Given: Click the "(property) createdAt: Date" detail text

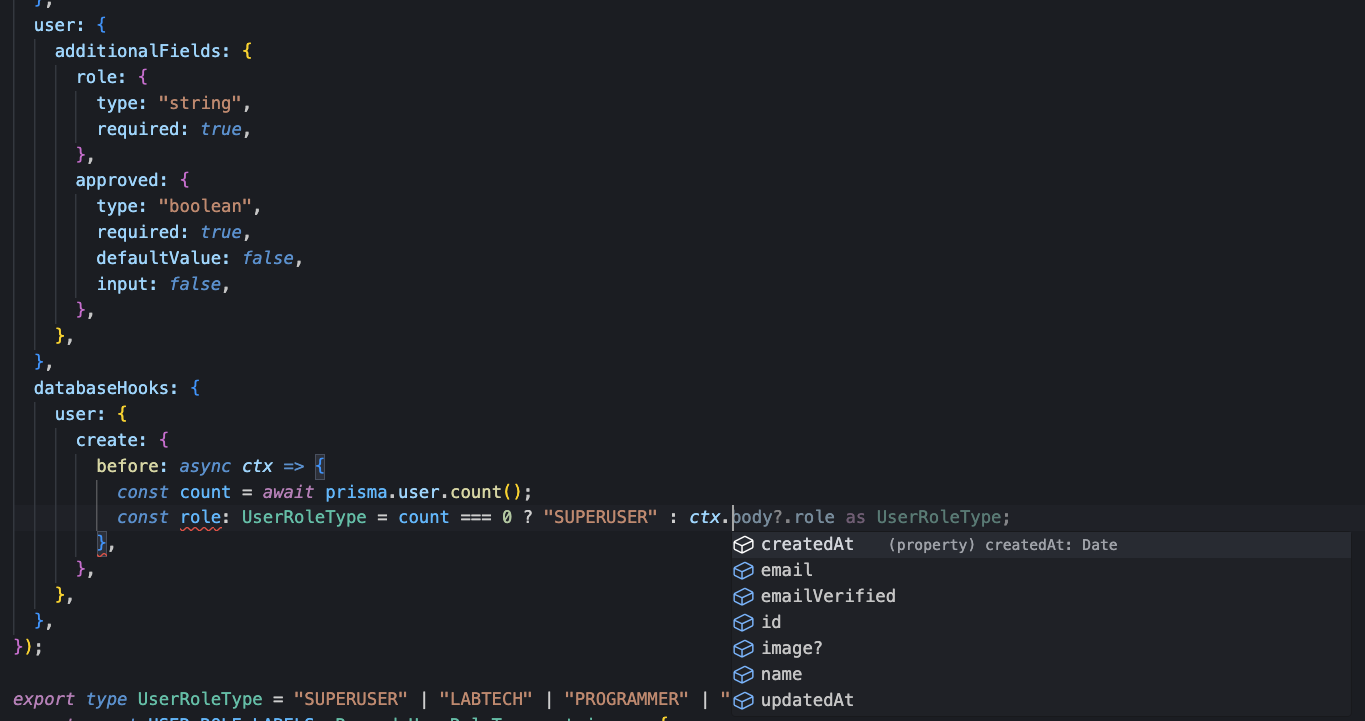Looking at the screenshot, I should [1003, 545].
